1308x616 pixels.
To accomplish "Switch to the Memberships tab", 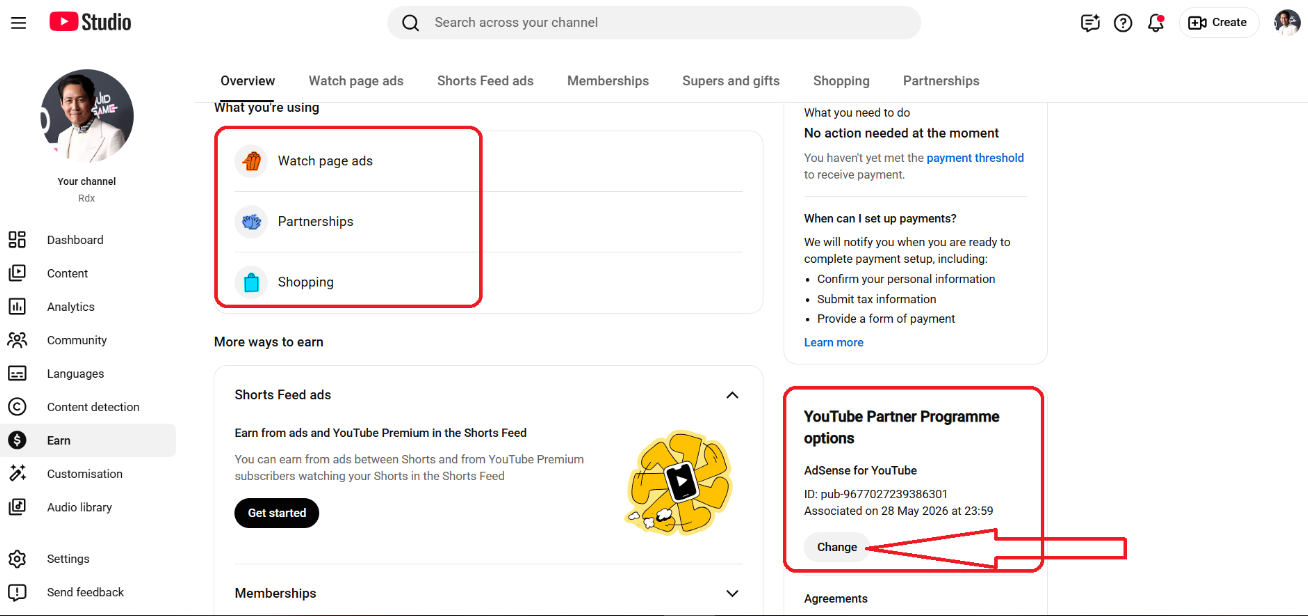I will [x=608, y=81].
